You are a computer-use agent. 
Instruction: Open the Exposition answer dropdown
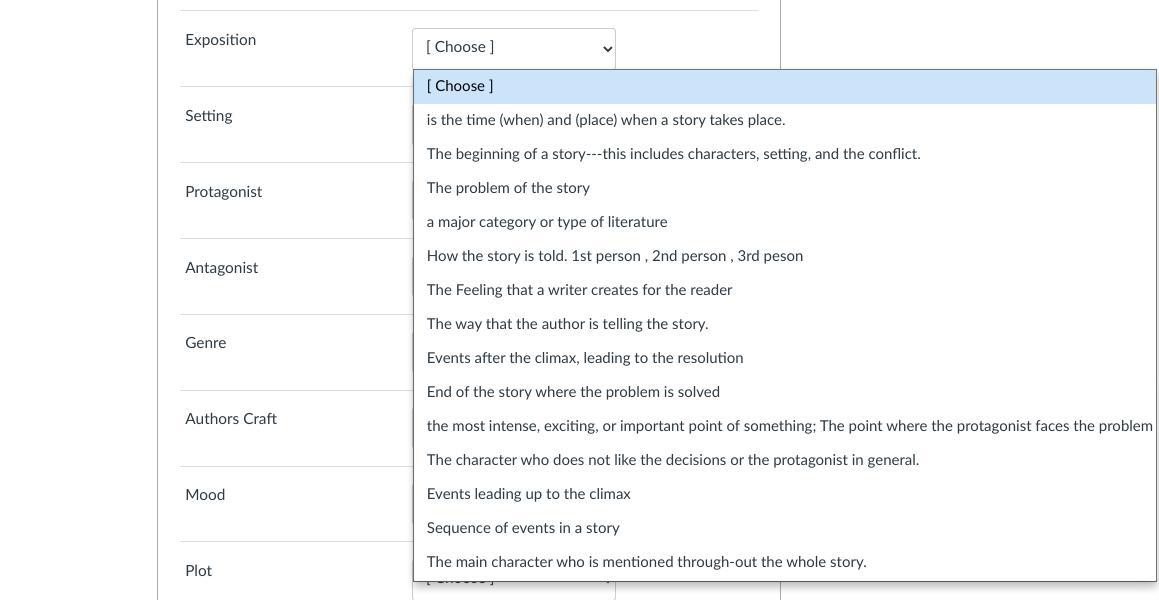[x=513, y=48]
